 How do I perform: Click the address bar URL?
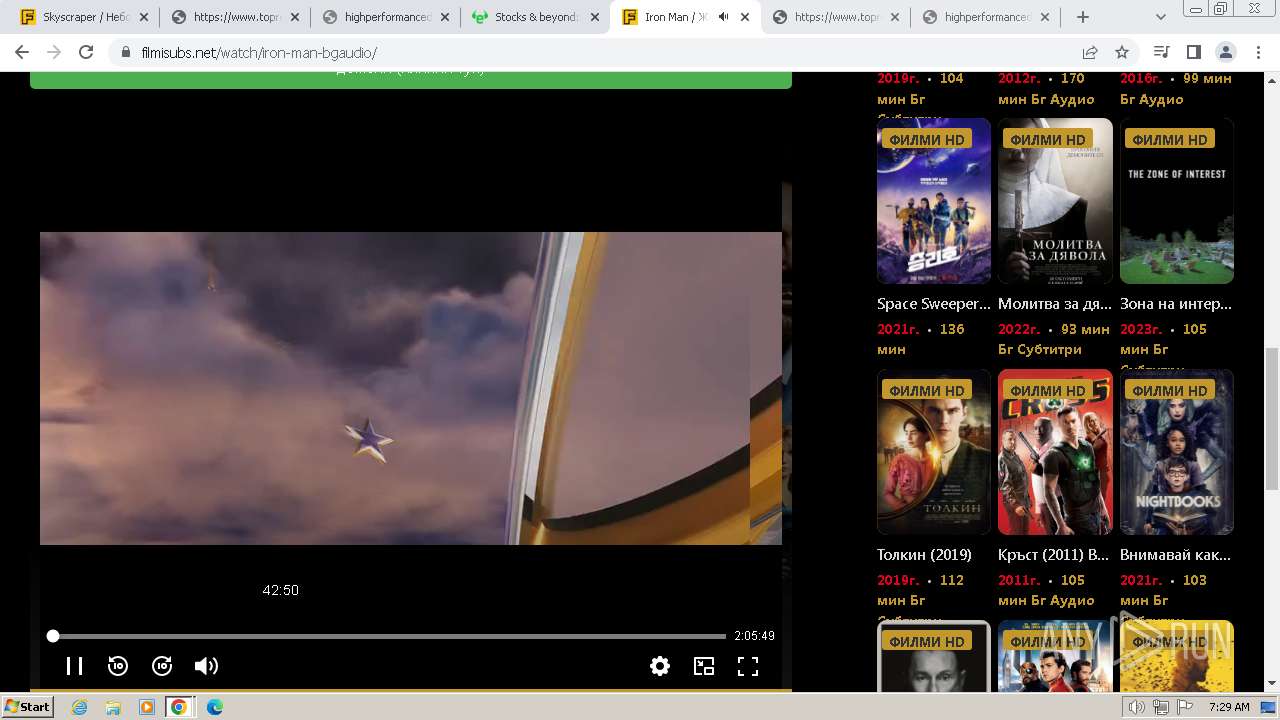click(259, 53)
